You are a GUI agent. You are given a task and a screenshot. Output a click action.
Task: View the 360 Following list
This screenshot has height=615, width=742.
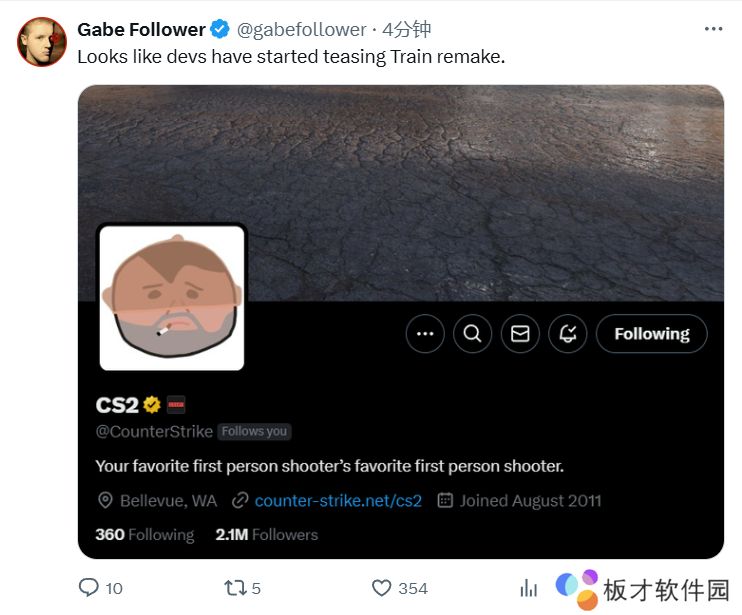[144, 535]
